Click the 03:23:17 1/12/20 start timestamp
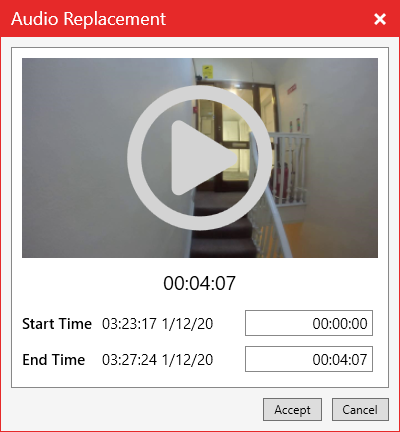 pos(157,324)
